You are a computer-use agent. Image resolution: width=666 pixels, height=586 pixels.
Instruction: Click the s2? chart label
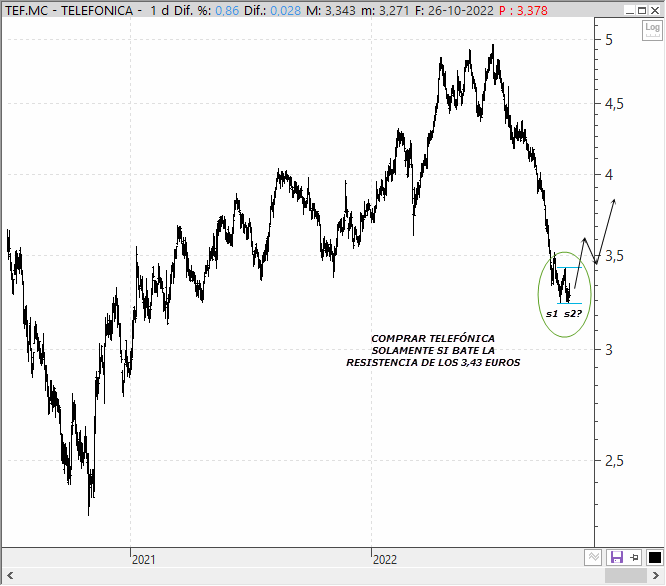(x=573, y=314)
